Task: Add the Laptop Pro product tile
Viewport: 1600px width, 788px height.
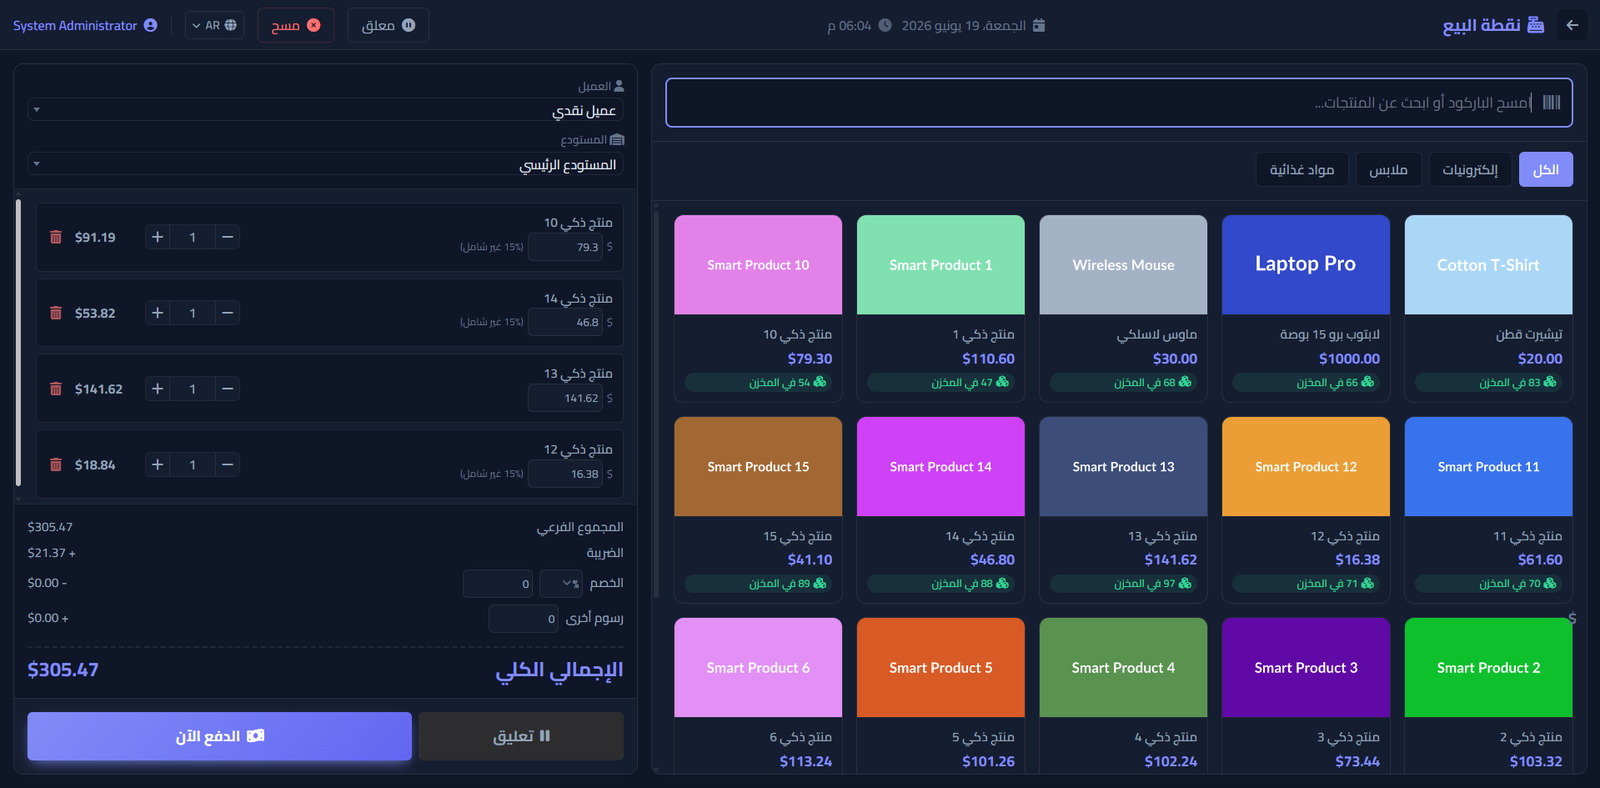Action: (x=1306, y=308)
